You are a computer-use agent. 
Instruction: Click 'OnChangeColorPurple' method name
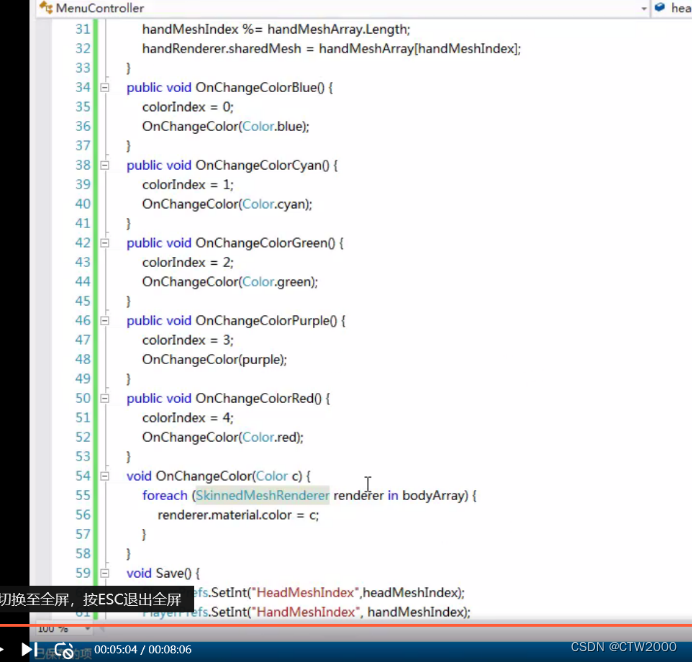coord(263,321)
